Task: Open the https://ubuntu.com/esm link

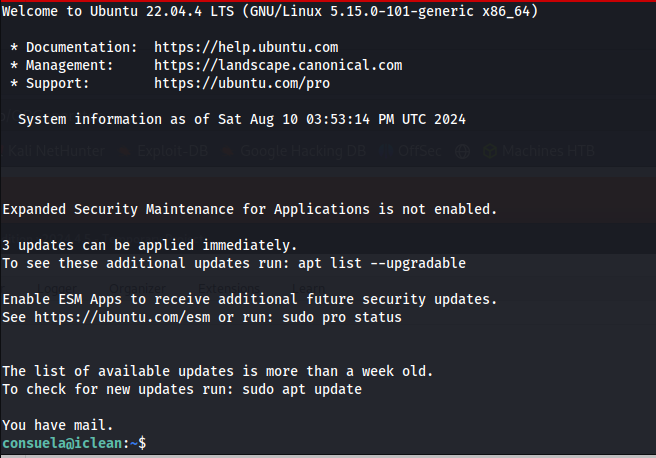Action: (x=122, y=317)
